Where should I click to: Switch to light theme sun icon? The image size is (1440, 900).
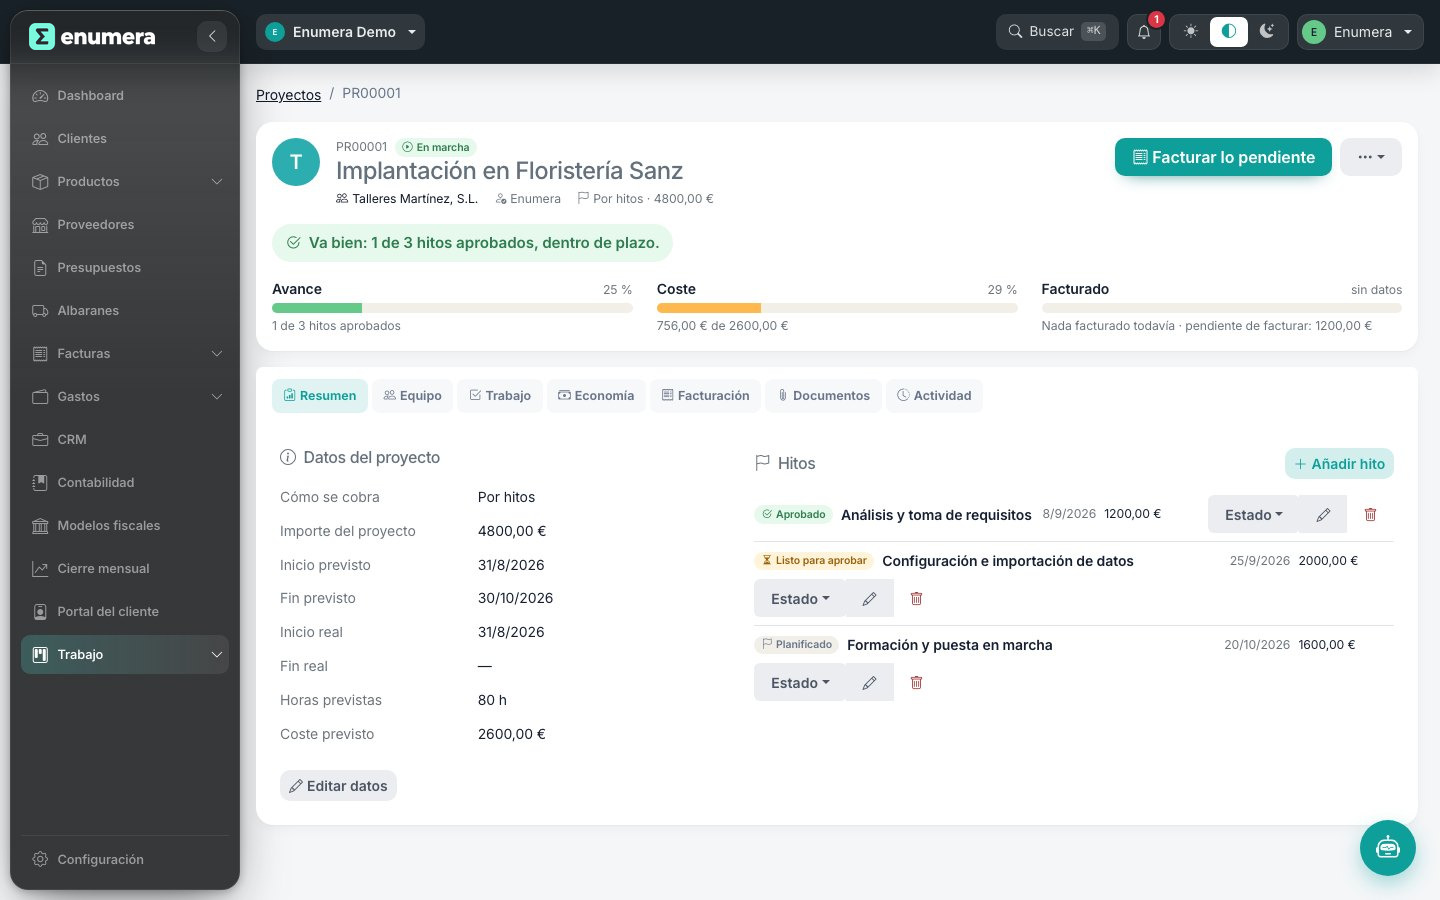coord(1190,32)
